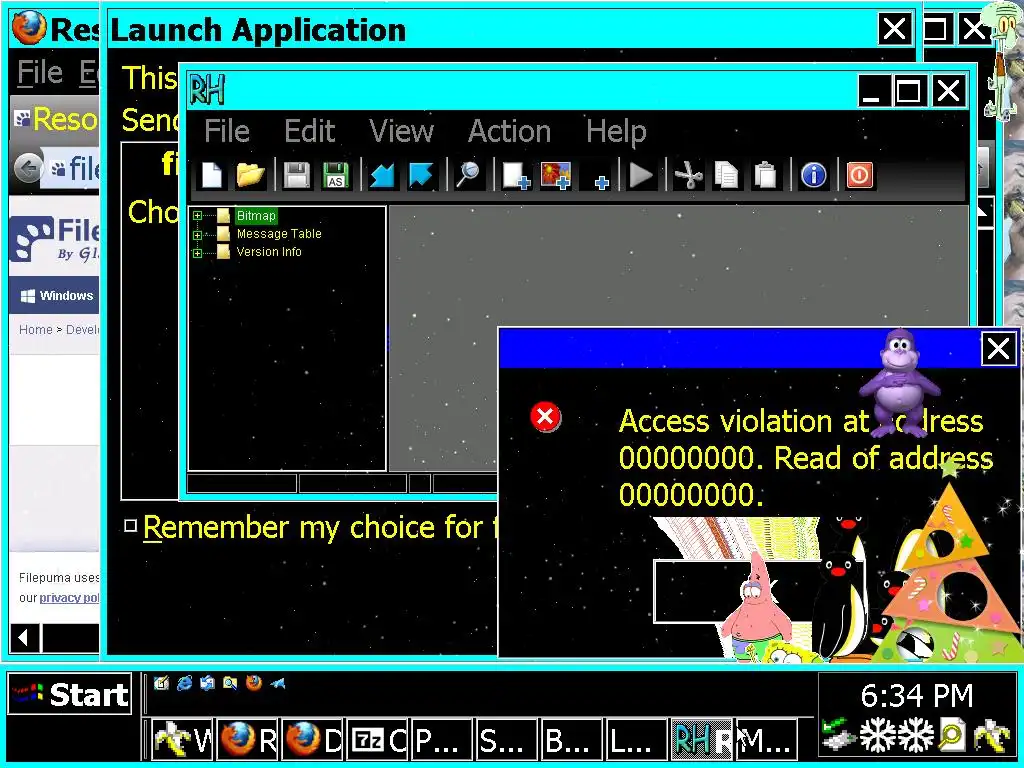Viewport: 1024px width, 768px height.
Task: Click the green check Safely Remove tray icon
Action: point(837,735)
